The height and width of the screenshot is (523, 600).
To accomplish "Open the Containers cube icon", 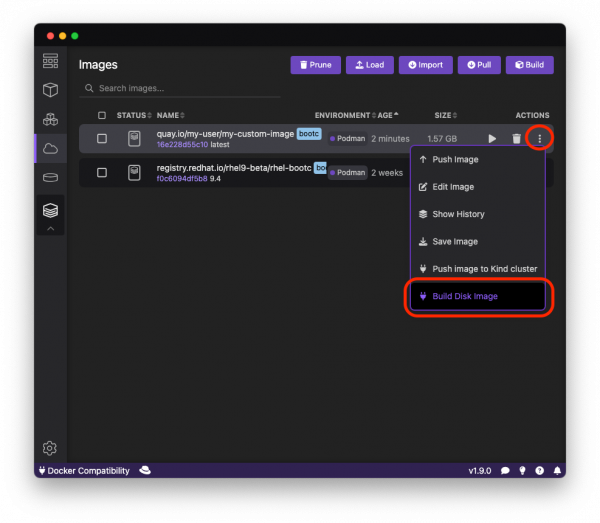I will tap(50, 90).
